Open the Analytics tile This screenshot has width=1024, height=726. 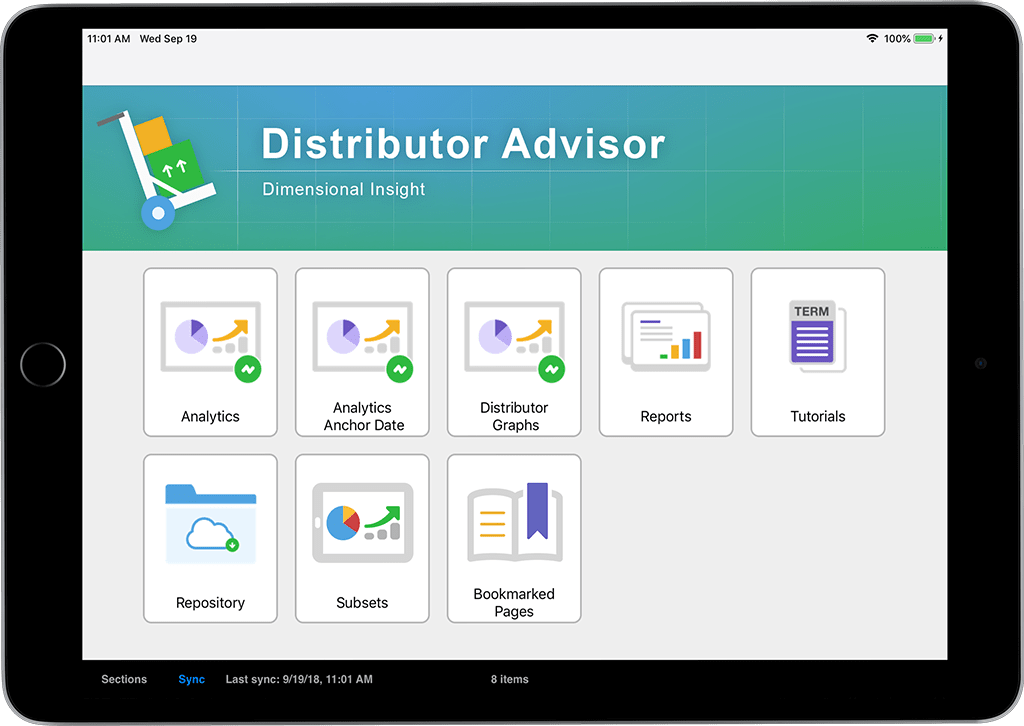pos(210,352)
